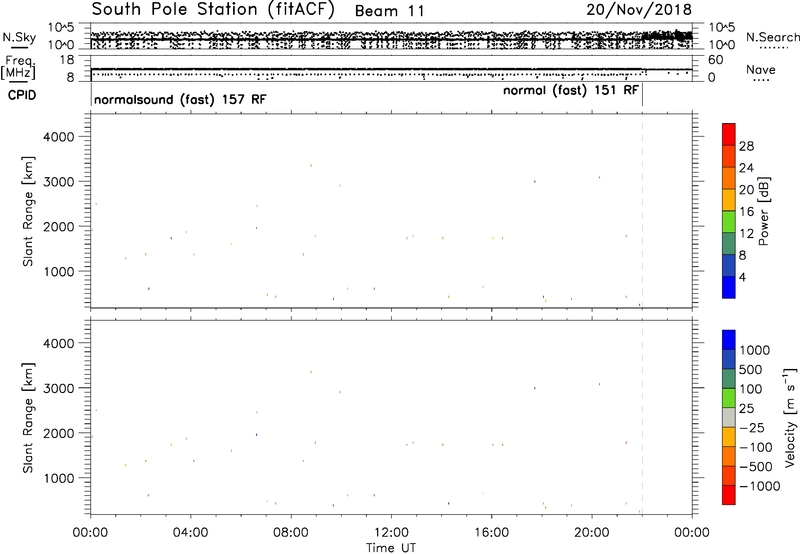Click dashed CPID change marker in velocity panel

(642, 417)
